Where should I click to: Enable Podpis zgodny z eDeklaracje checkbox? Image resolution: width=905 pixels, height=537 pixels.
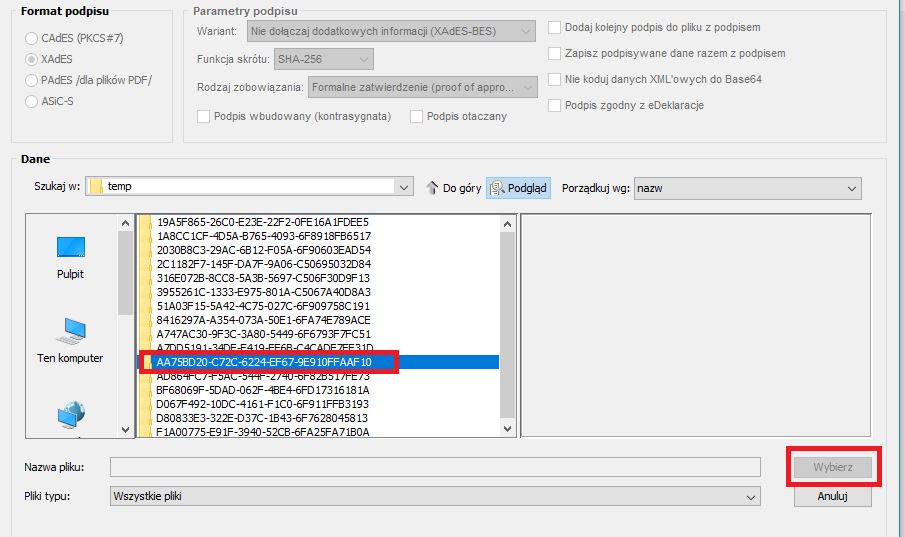coord(555,105)
